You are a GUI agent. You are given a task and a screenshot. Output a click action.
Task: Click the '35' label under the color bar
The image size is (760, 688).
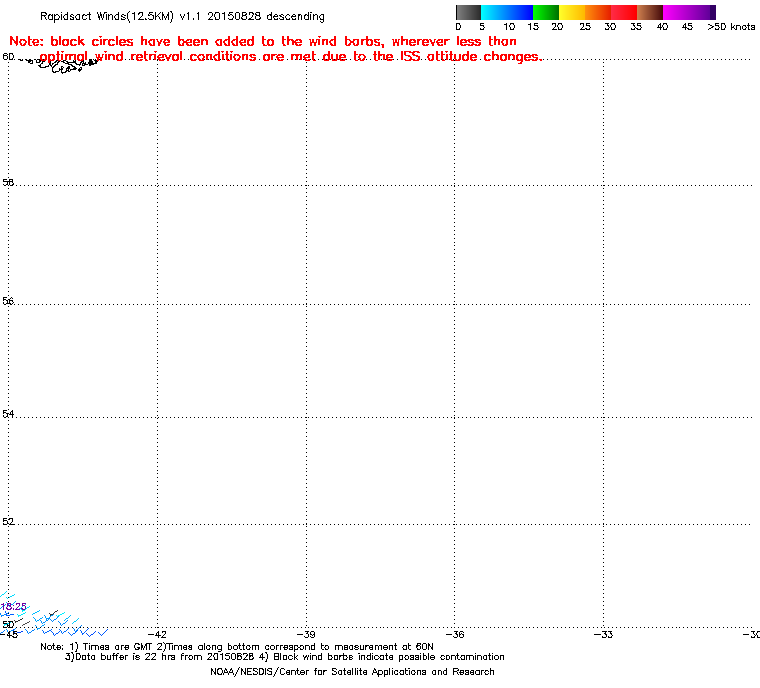coord(636,27)
